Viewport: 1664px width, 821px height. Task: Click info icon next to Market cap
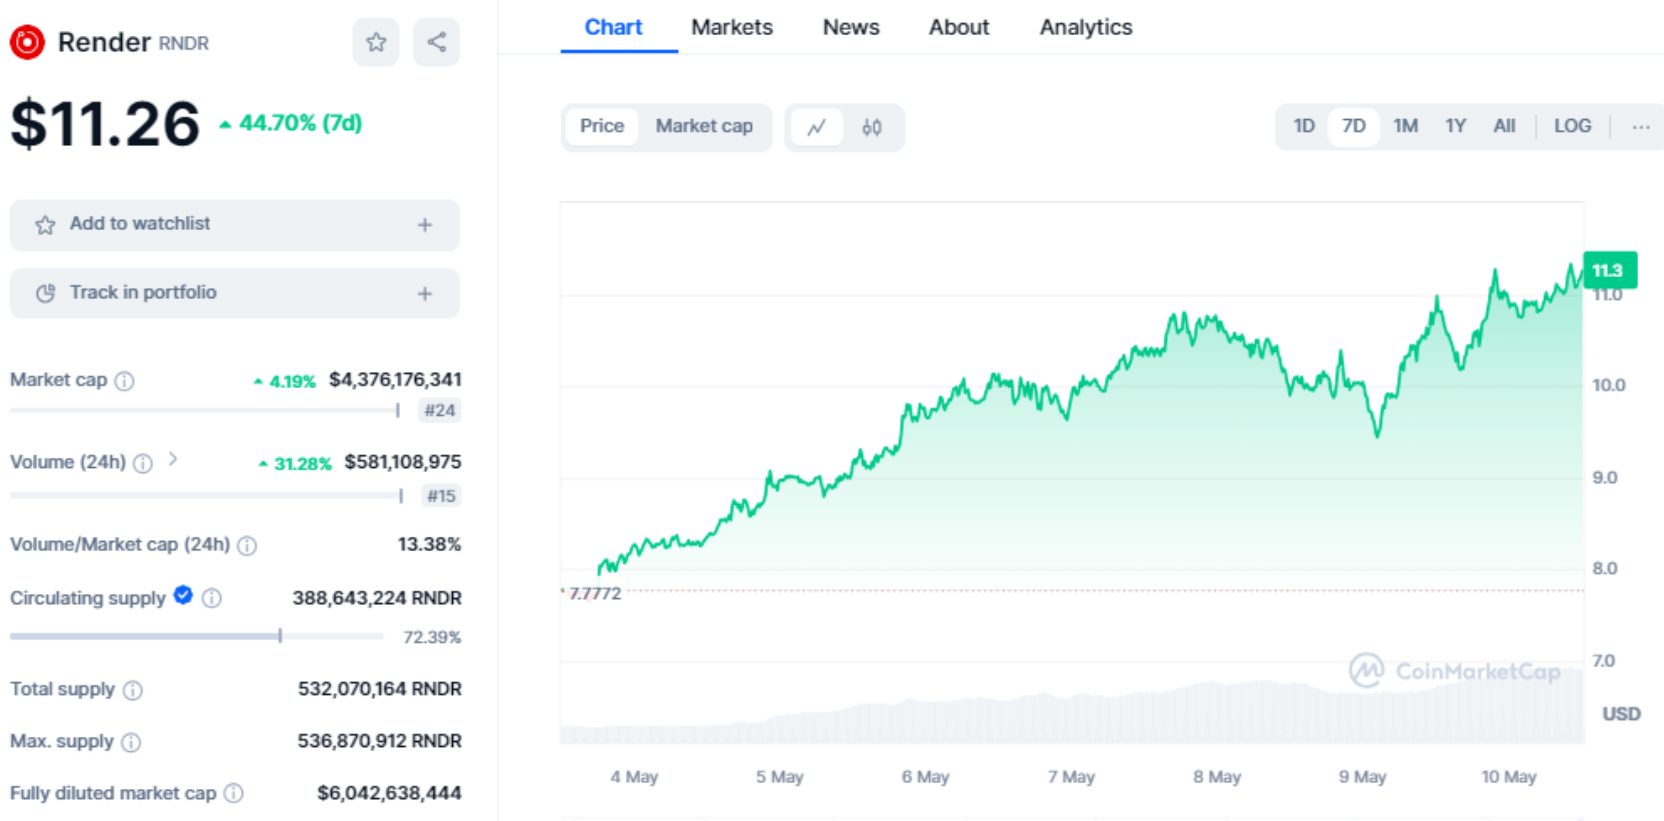click(124, 381)
